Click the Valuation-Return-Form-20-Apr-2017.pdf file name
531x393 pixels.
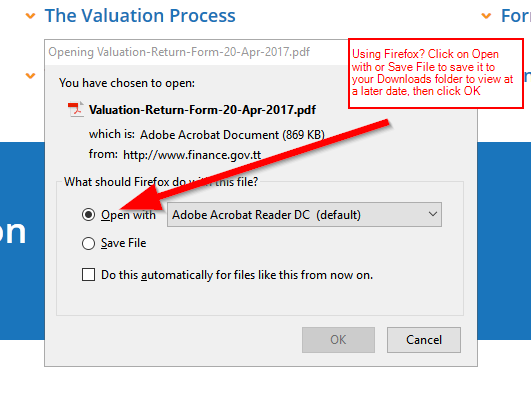(x=202, y=110)
